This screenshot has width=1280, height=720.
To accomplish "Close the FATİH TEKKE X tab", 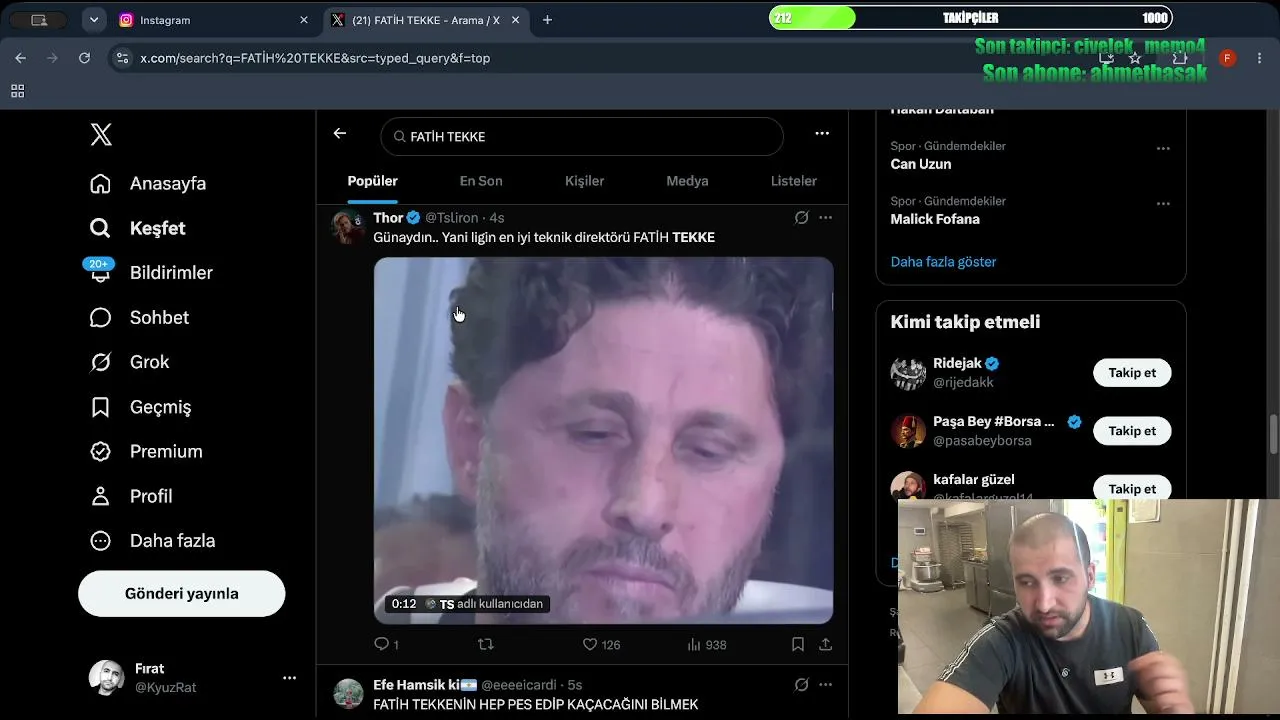I will pyautogui.click(x=517, y=20).
